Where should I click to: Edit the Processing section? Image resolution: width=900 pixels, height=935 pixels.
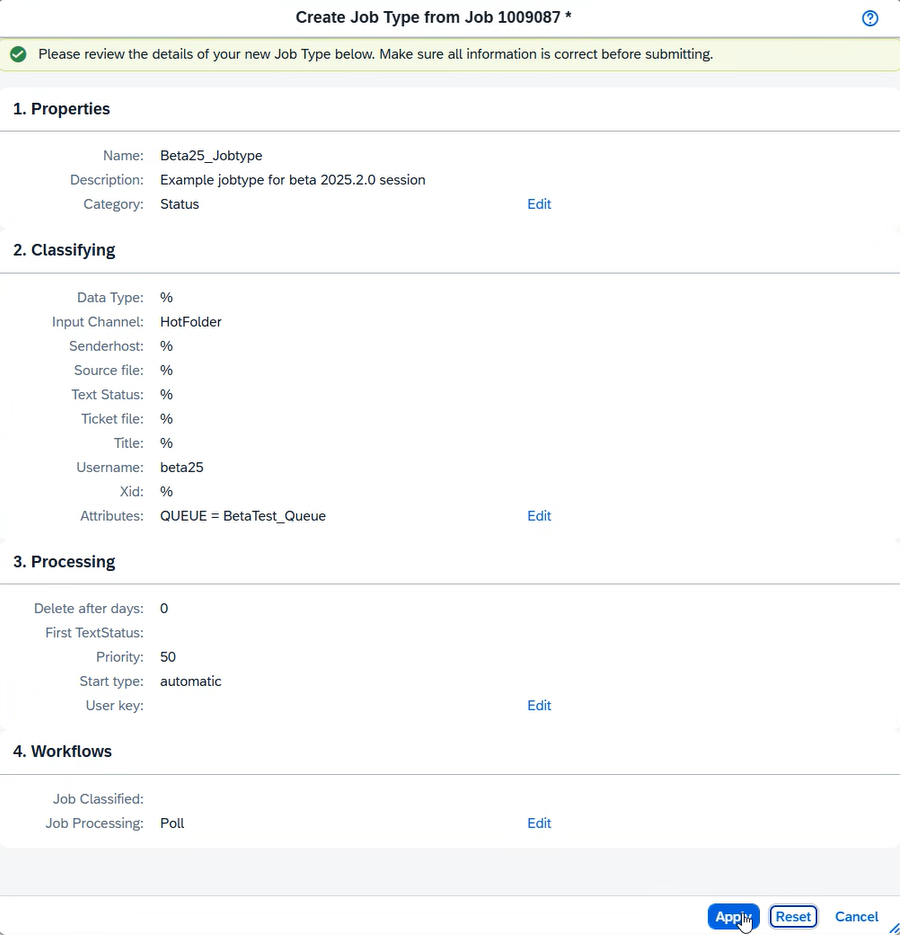(x=539, y=705)
